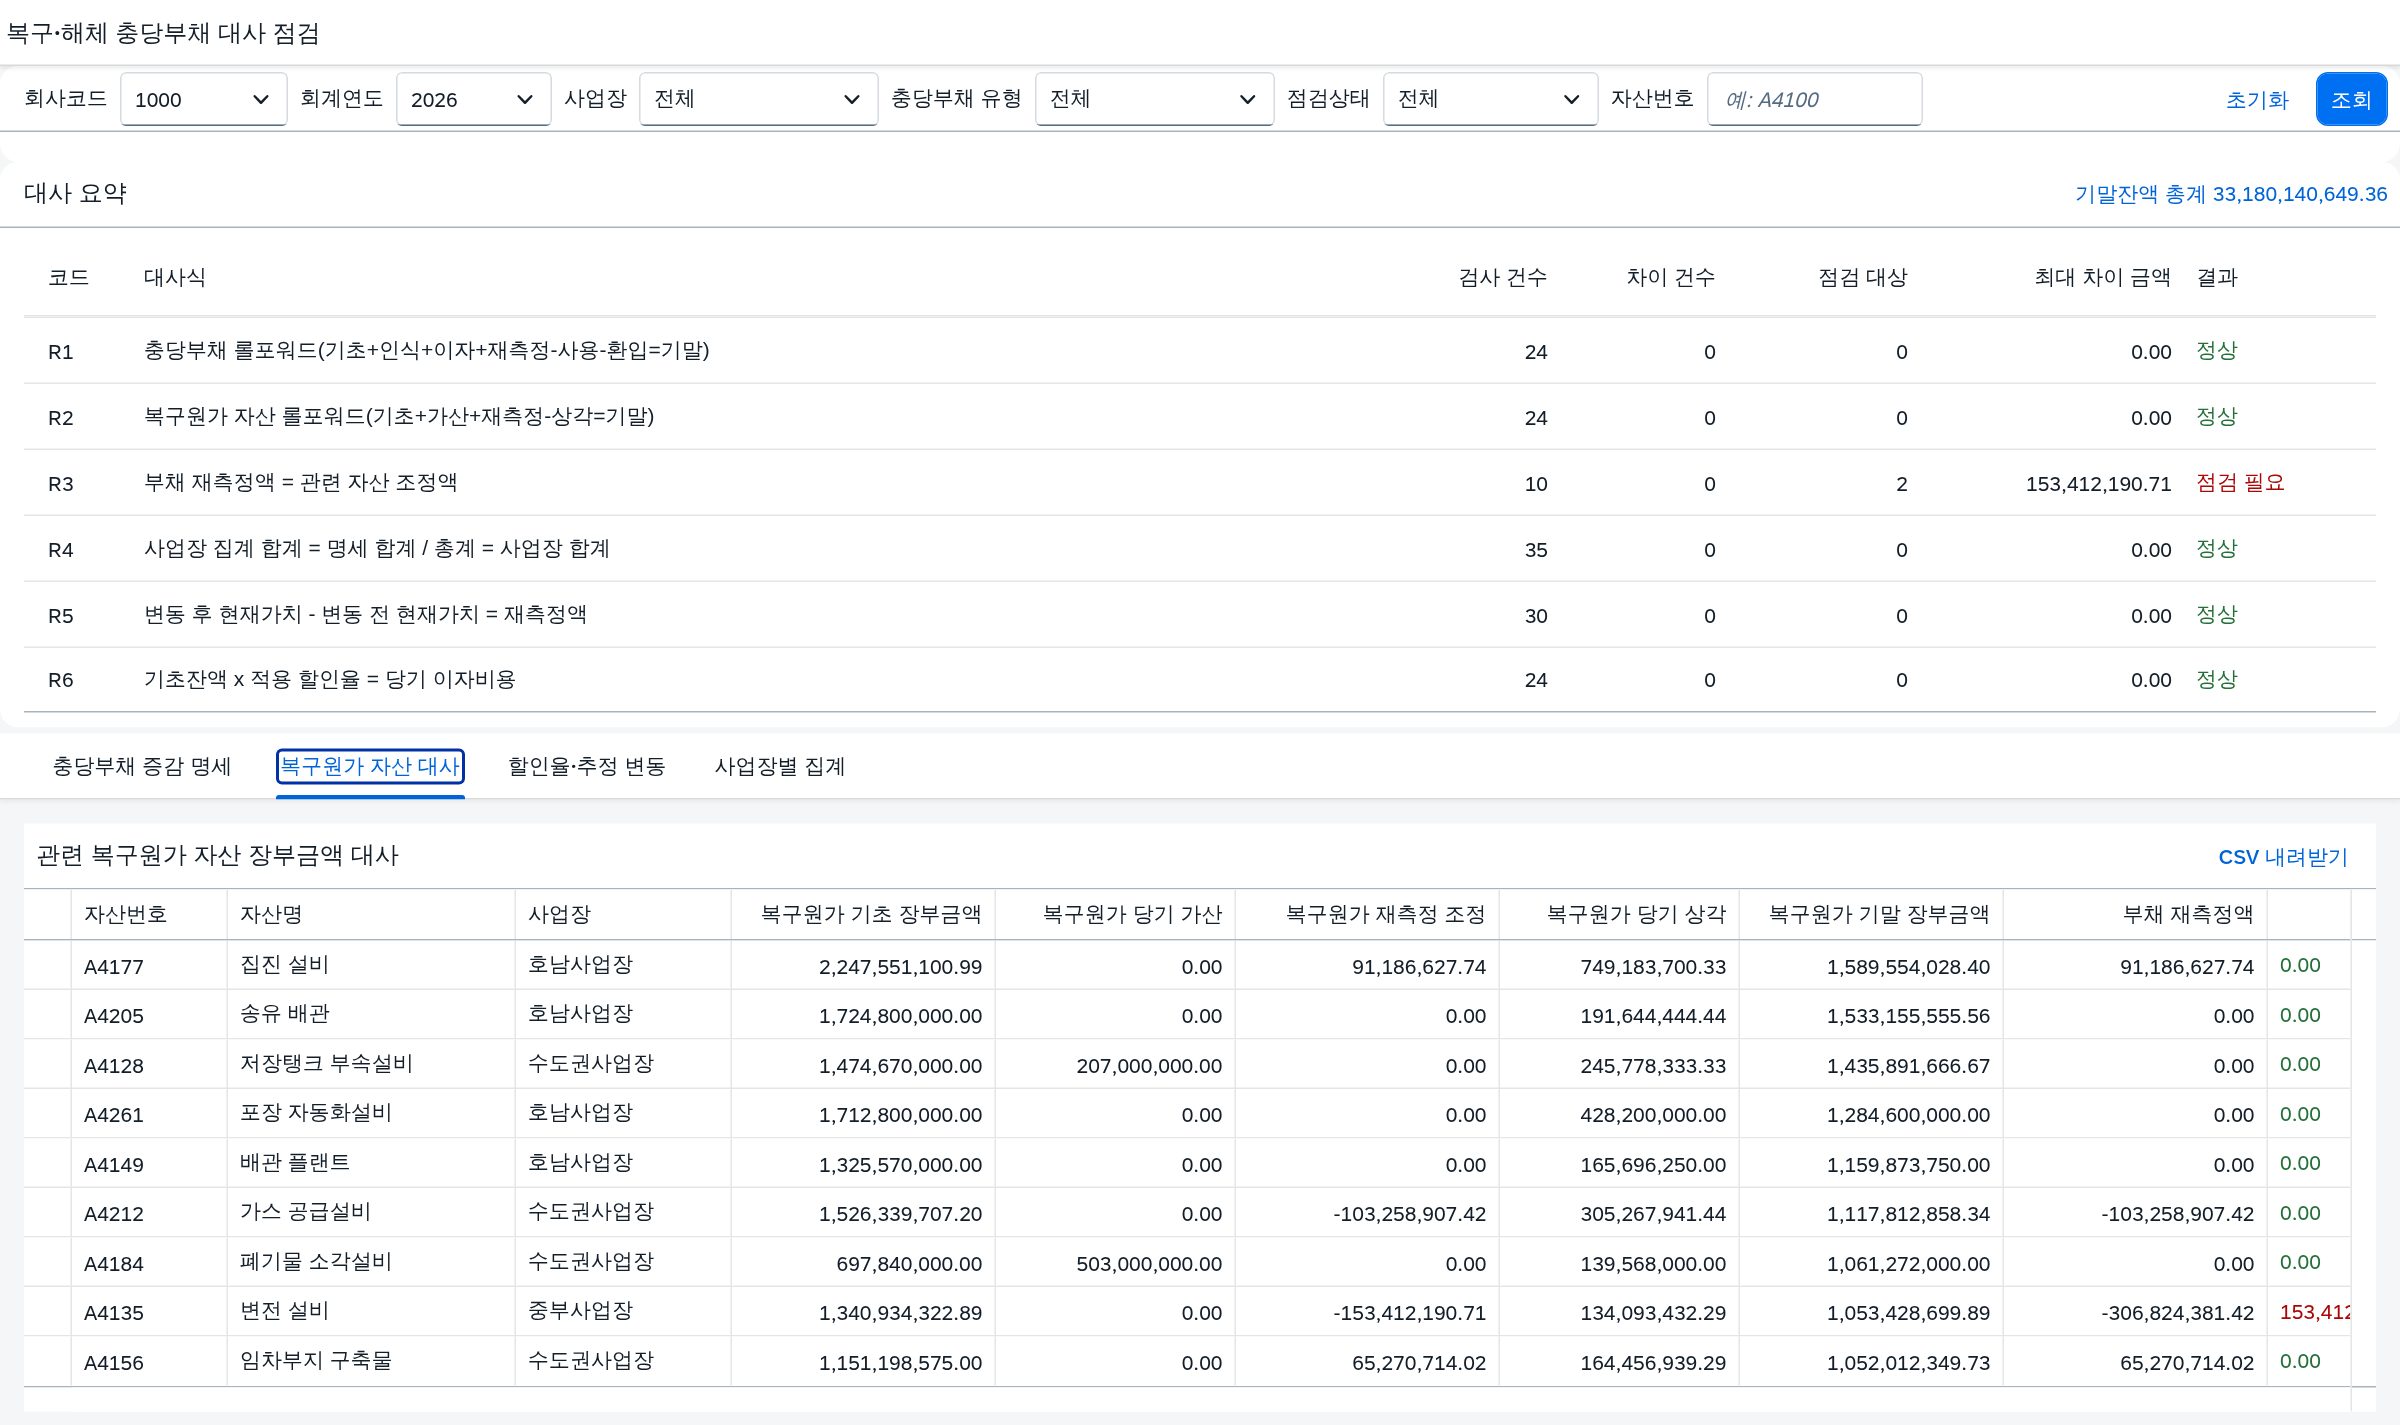Focus the 자산번호 input field
2400x1425 pixels.
tap(1814, 99)
